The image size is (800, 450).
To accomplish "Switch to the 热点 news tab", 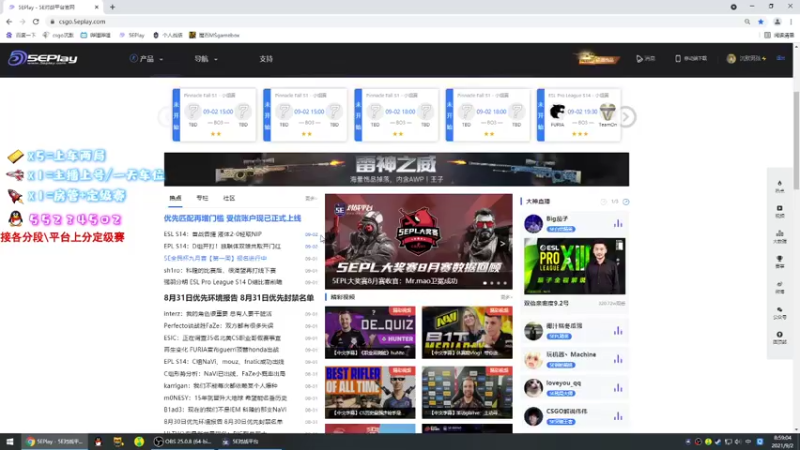I will [175, 198].
